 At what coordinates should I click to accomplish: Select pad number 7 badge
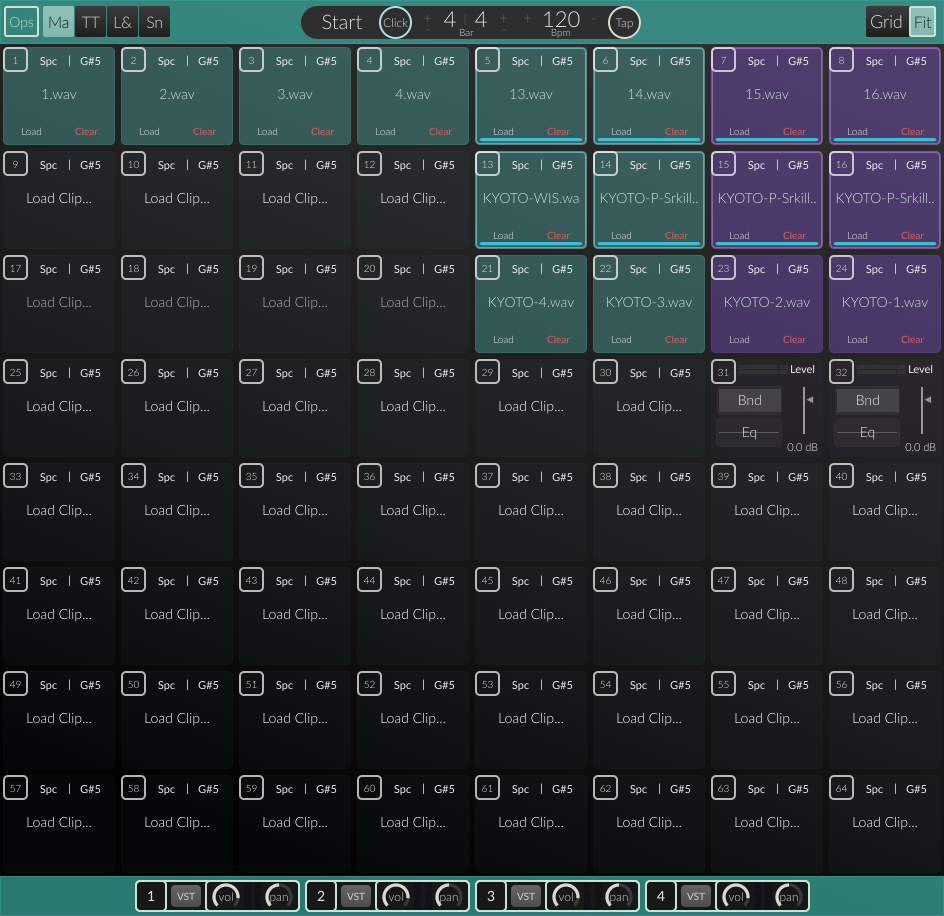click(723, 61)
